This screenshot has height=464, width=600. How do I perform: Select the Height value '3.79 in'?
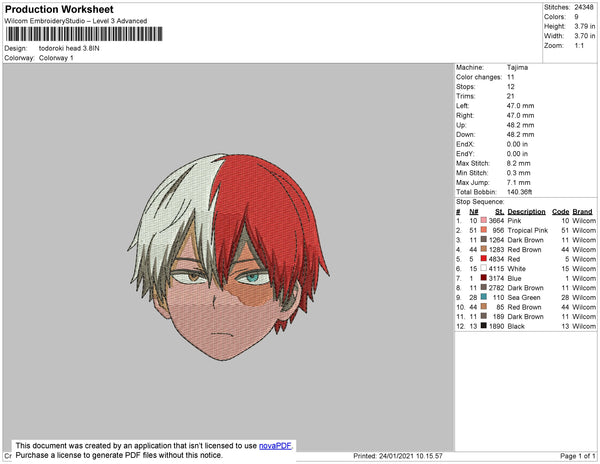pos(585,26)
